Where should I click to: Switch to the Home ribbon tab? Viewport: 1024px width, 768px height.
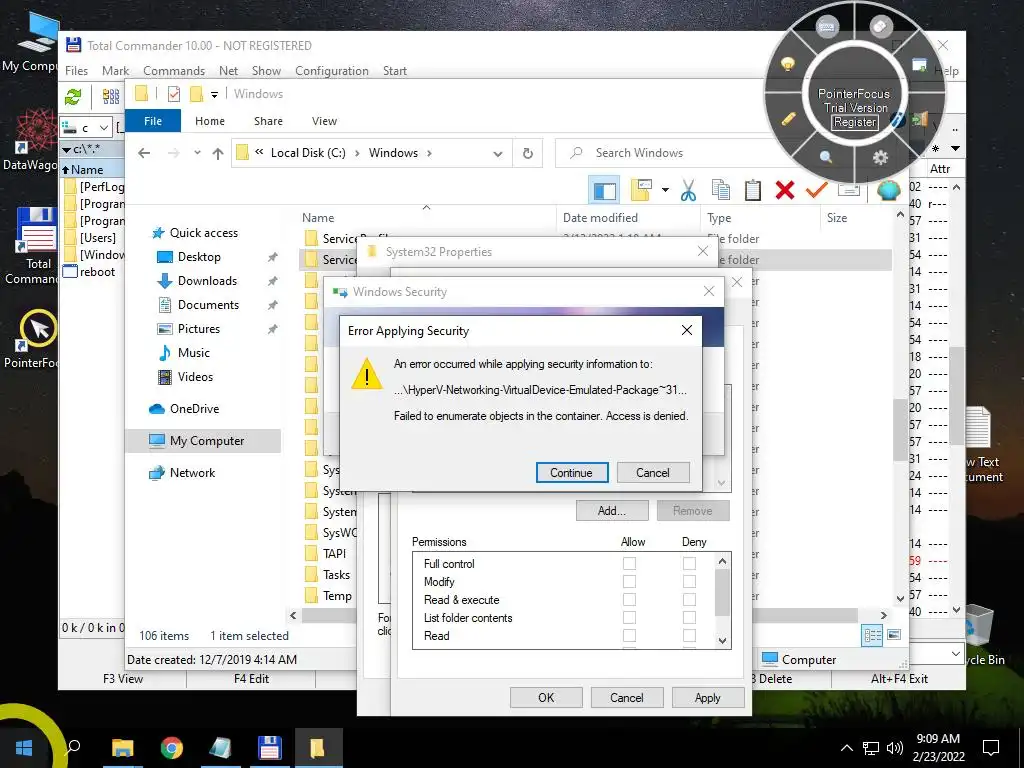point(210,121)
